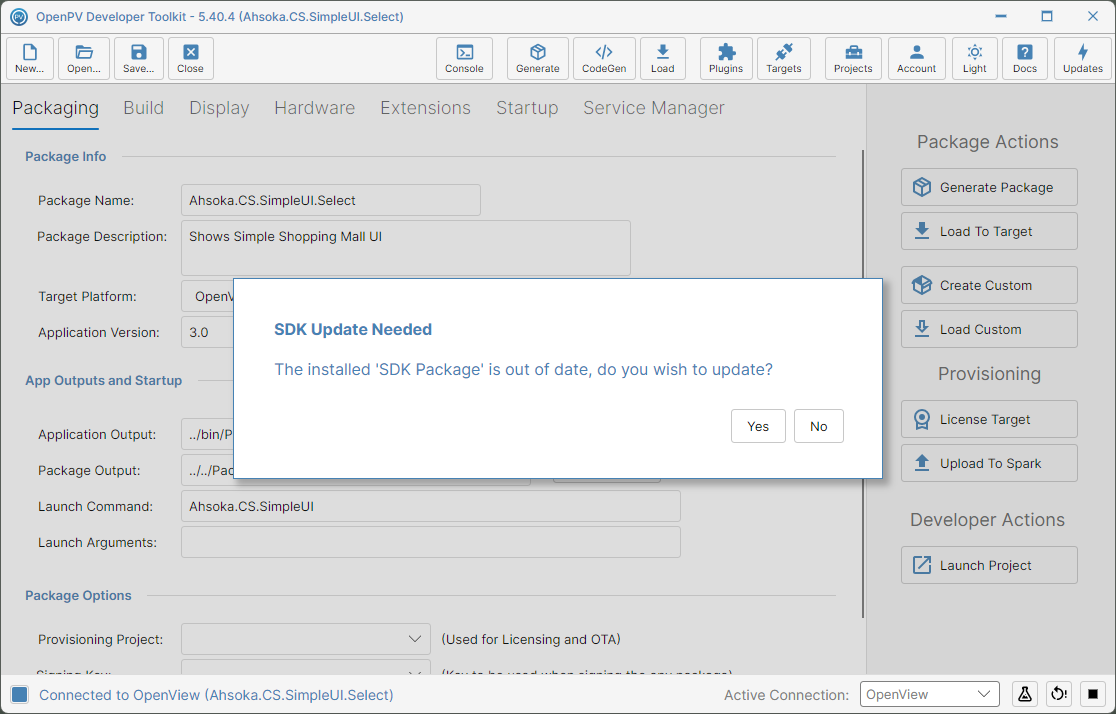Viewport: 1116px width, 714px height.
Task: Switch to the Packaging tab
Action: pos(56,108)
